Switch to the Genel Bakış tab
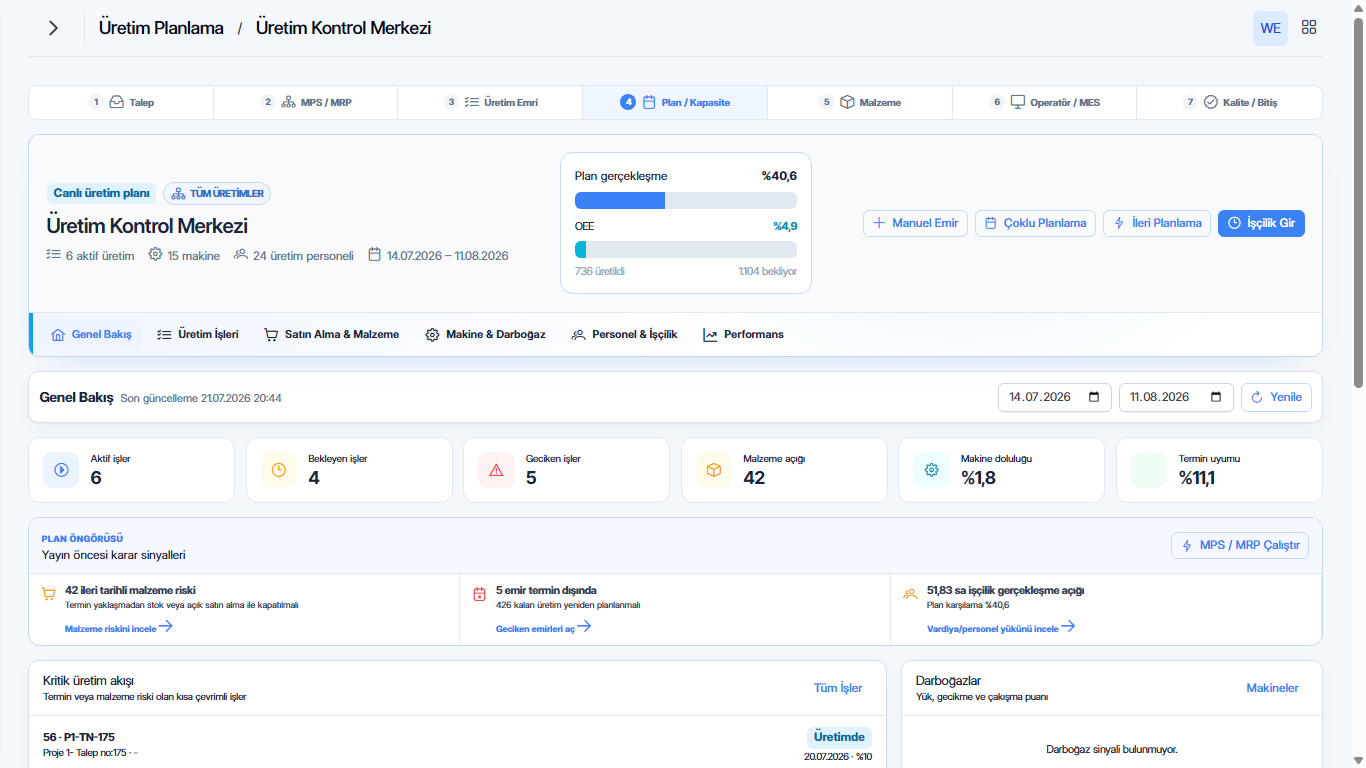 [91, 335]
